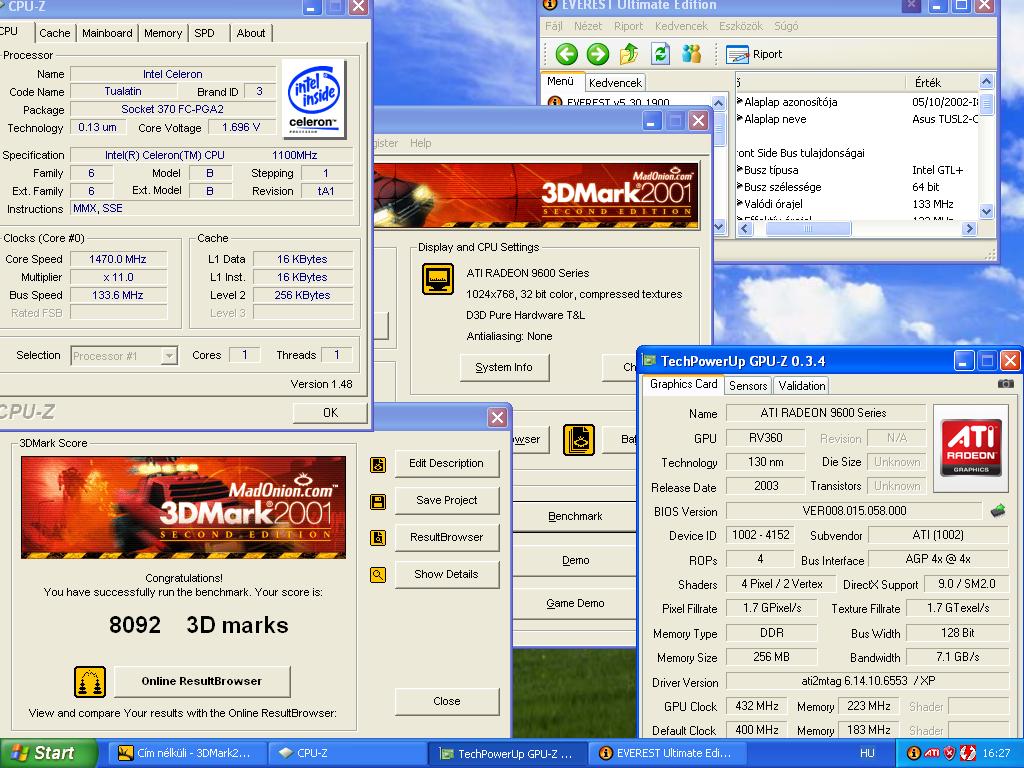Viewport: 1024px width, 768px height.
Task: Switch to Memory tab in CPU-Z
Action: pyautogui.click(x=163, y=33)
